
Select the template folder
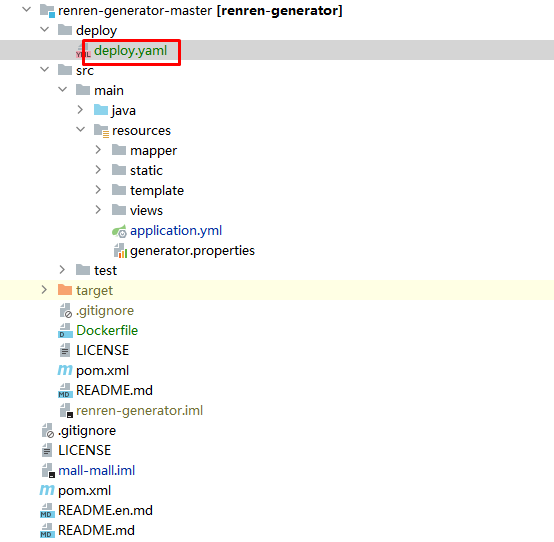(157, 190)
